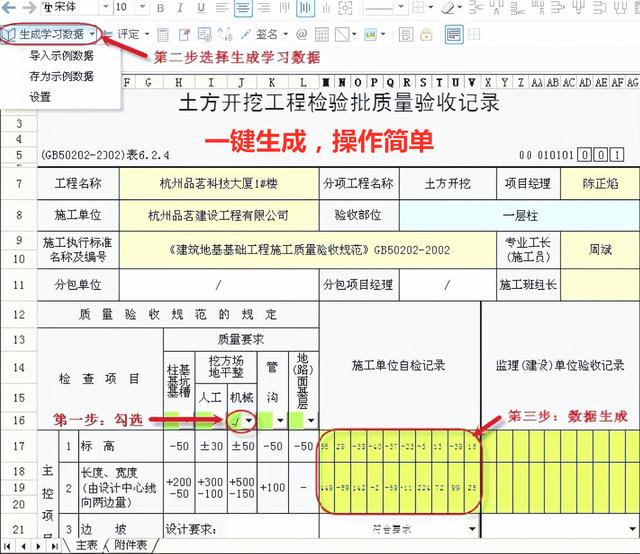Screen dimensions: 640x554
Task: Click the 签名 button
Action: pyautogui.click(x=267, y=34)
